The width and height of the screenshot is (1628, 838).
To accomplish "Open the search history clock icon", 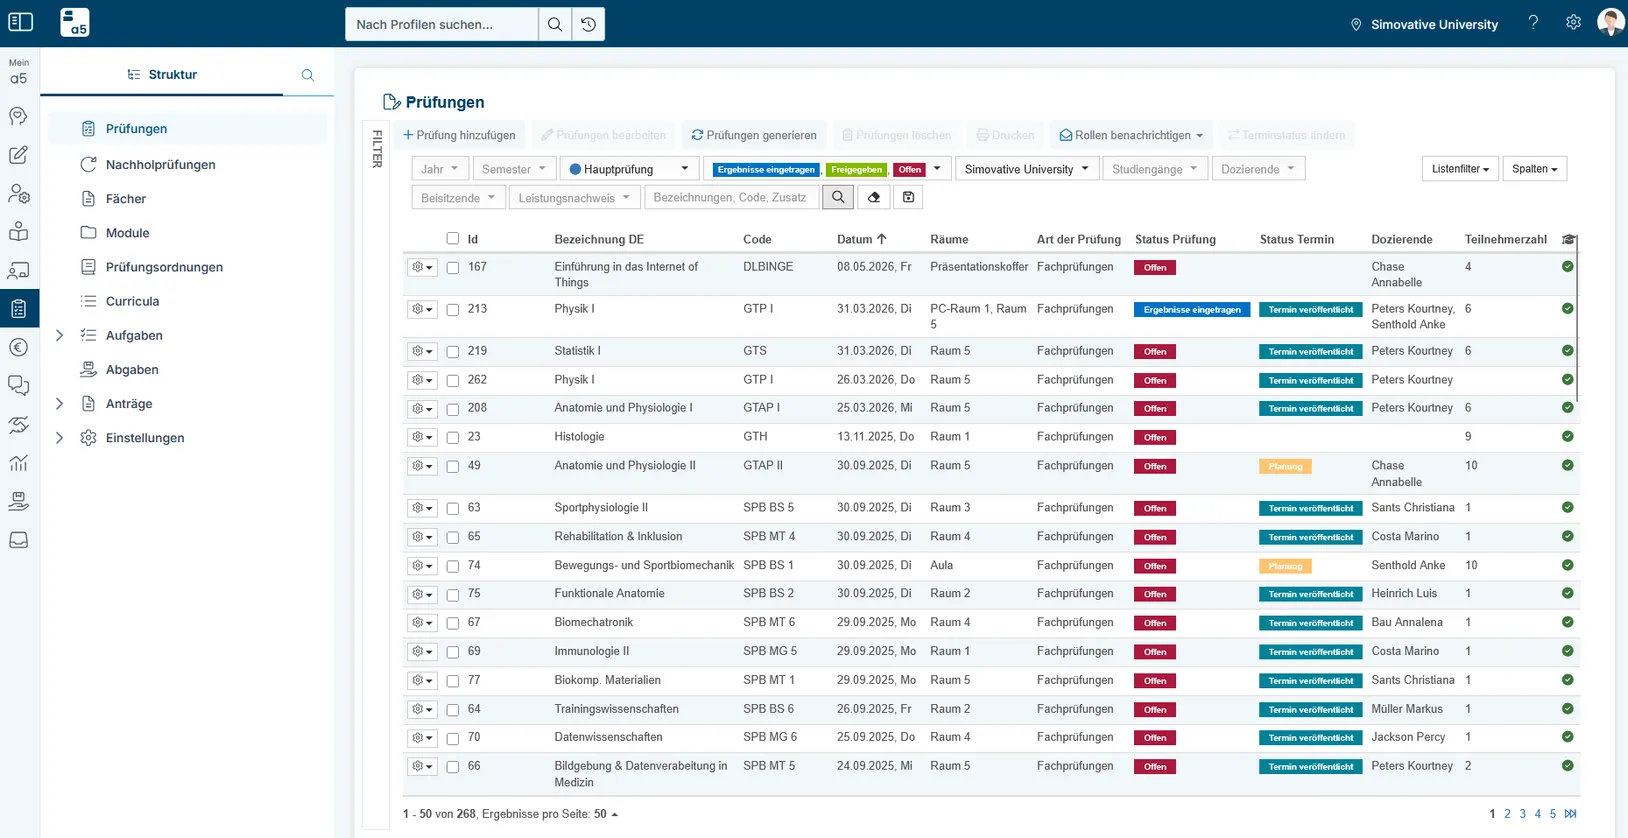I will coord(589,24).
